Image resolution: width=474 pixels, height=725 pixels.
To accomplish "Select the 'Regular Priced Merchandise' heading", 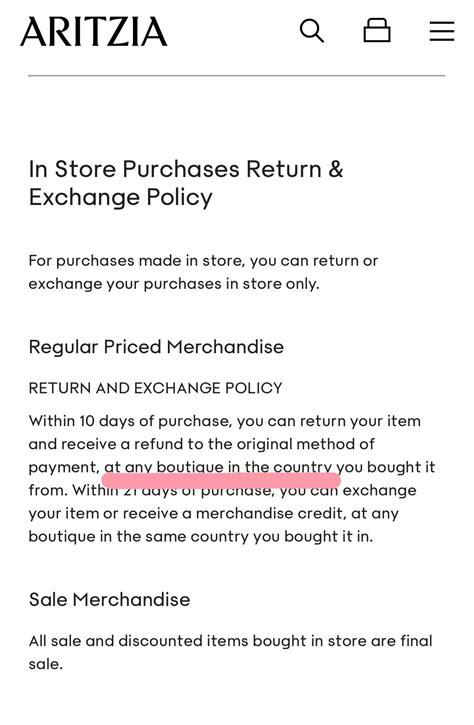I will click(x=156, y=347).
